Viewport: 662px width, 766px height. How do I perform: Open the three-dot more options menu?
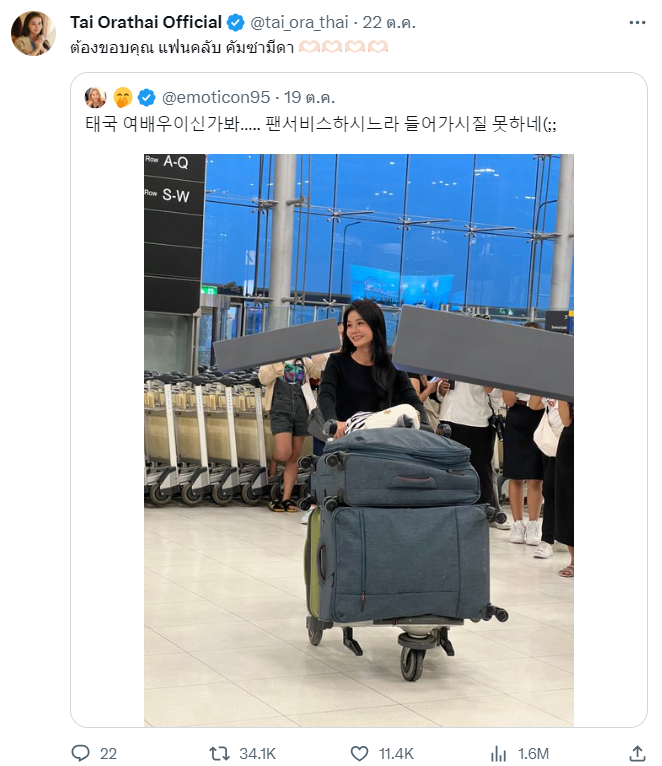(x=637, y=22)
